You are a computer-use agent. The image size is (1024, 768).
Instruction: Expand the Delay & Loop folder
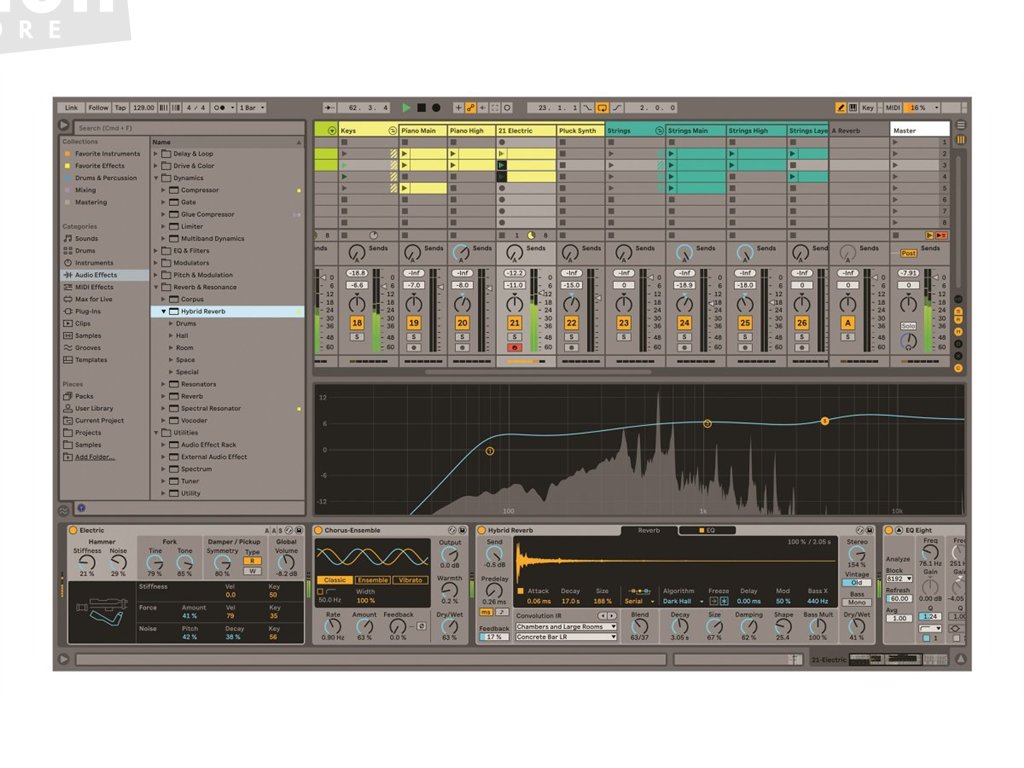[x=156, y=154]
